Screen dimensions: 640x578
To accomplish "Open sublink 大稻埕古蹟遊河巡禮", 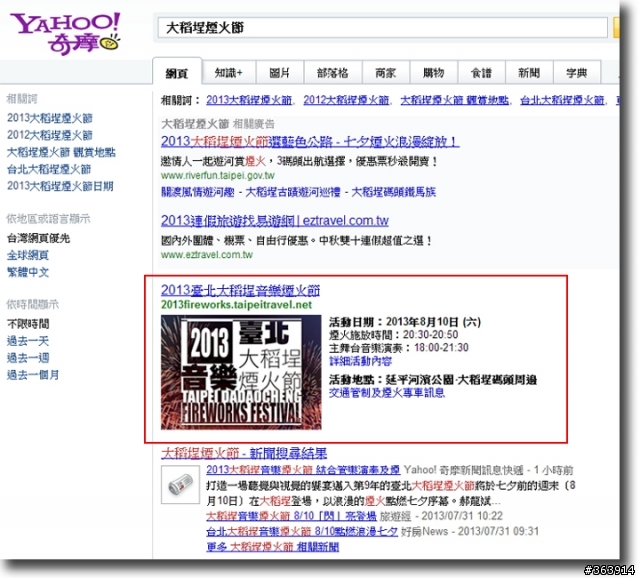I will coord(293,192).
